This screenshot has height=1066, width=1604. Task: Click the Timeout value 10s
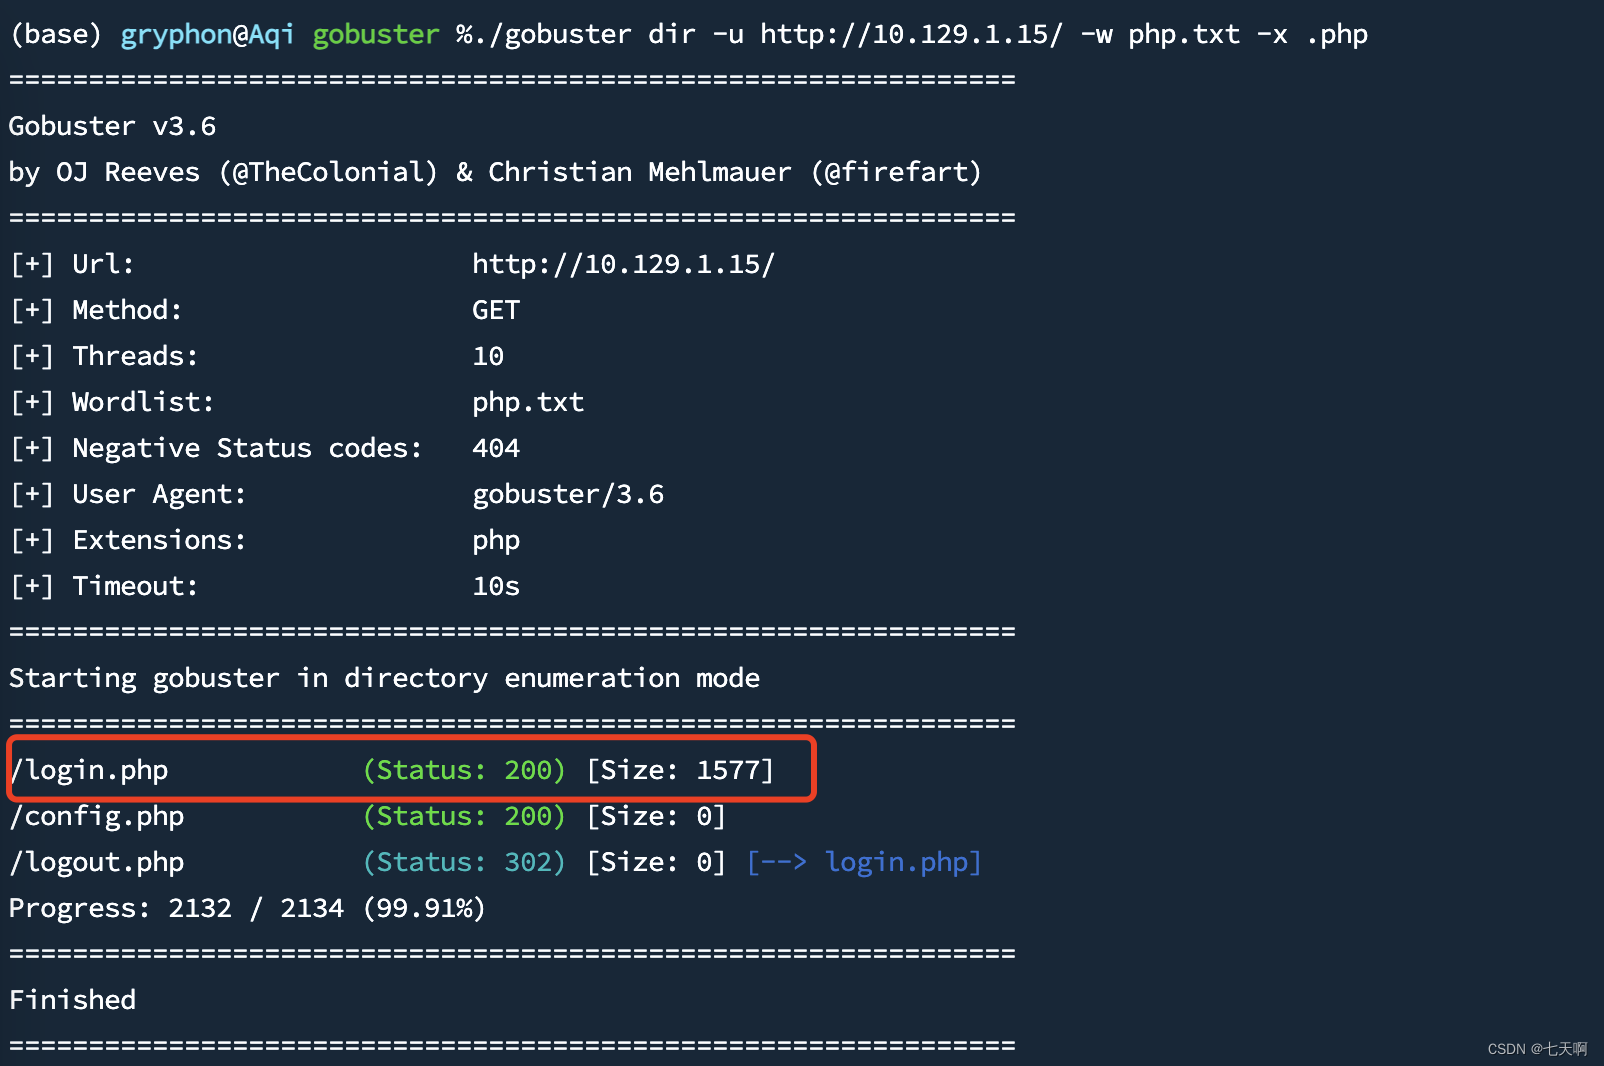coord(496,586)
